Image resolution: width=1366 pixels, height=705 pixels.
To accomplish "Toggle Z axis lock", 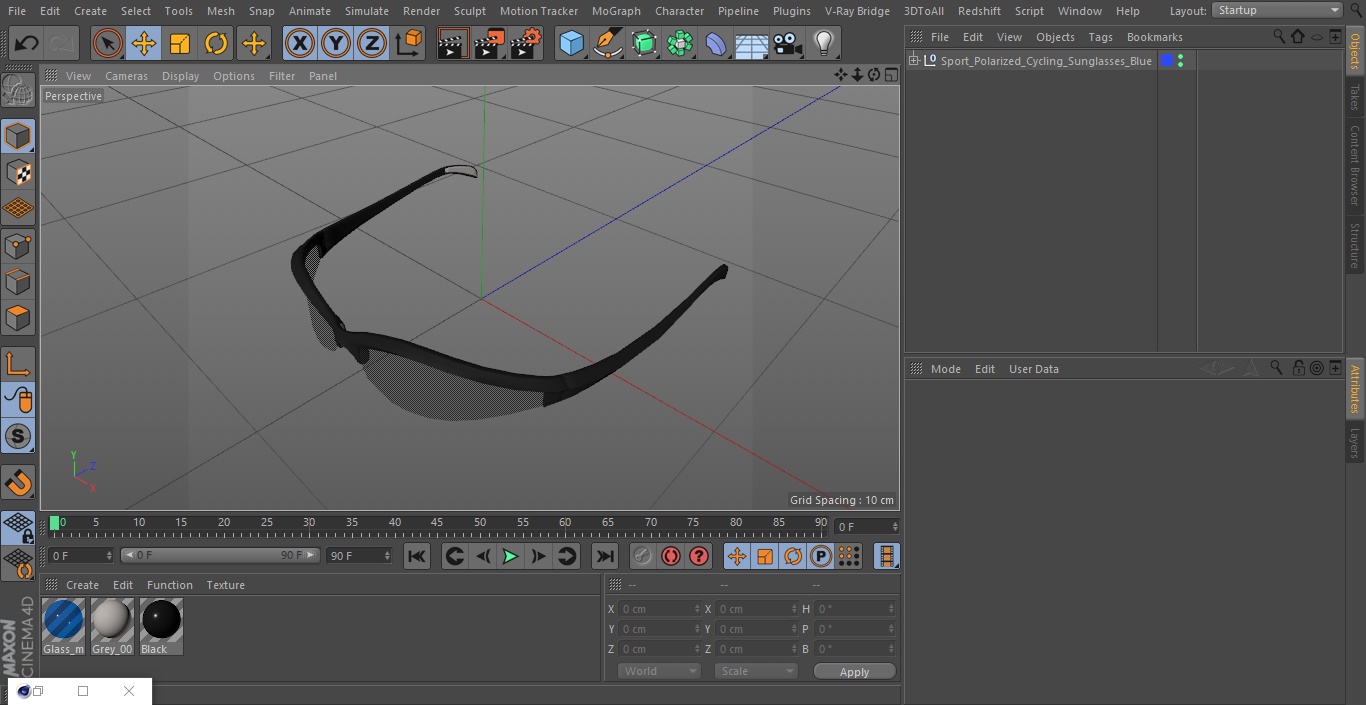I will point(372,43).
